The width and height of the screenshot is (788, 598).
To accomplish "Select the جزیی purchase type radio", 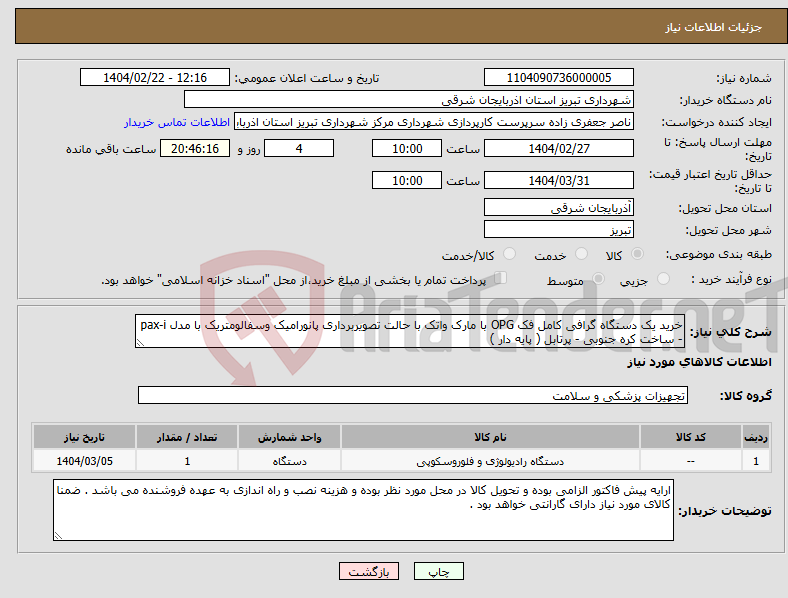I will coord(663,279).
